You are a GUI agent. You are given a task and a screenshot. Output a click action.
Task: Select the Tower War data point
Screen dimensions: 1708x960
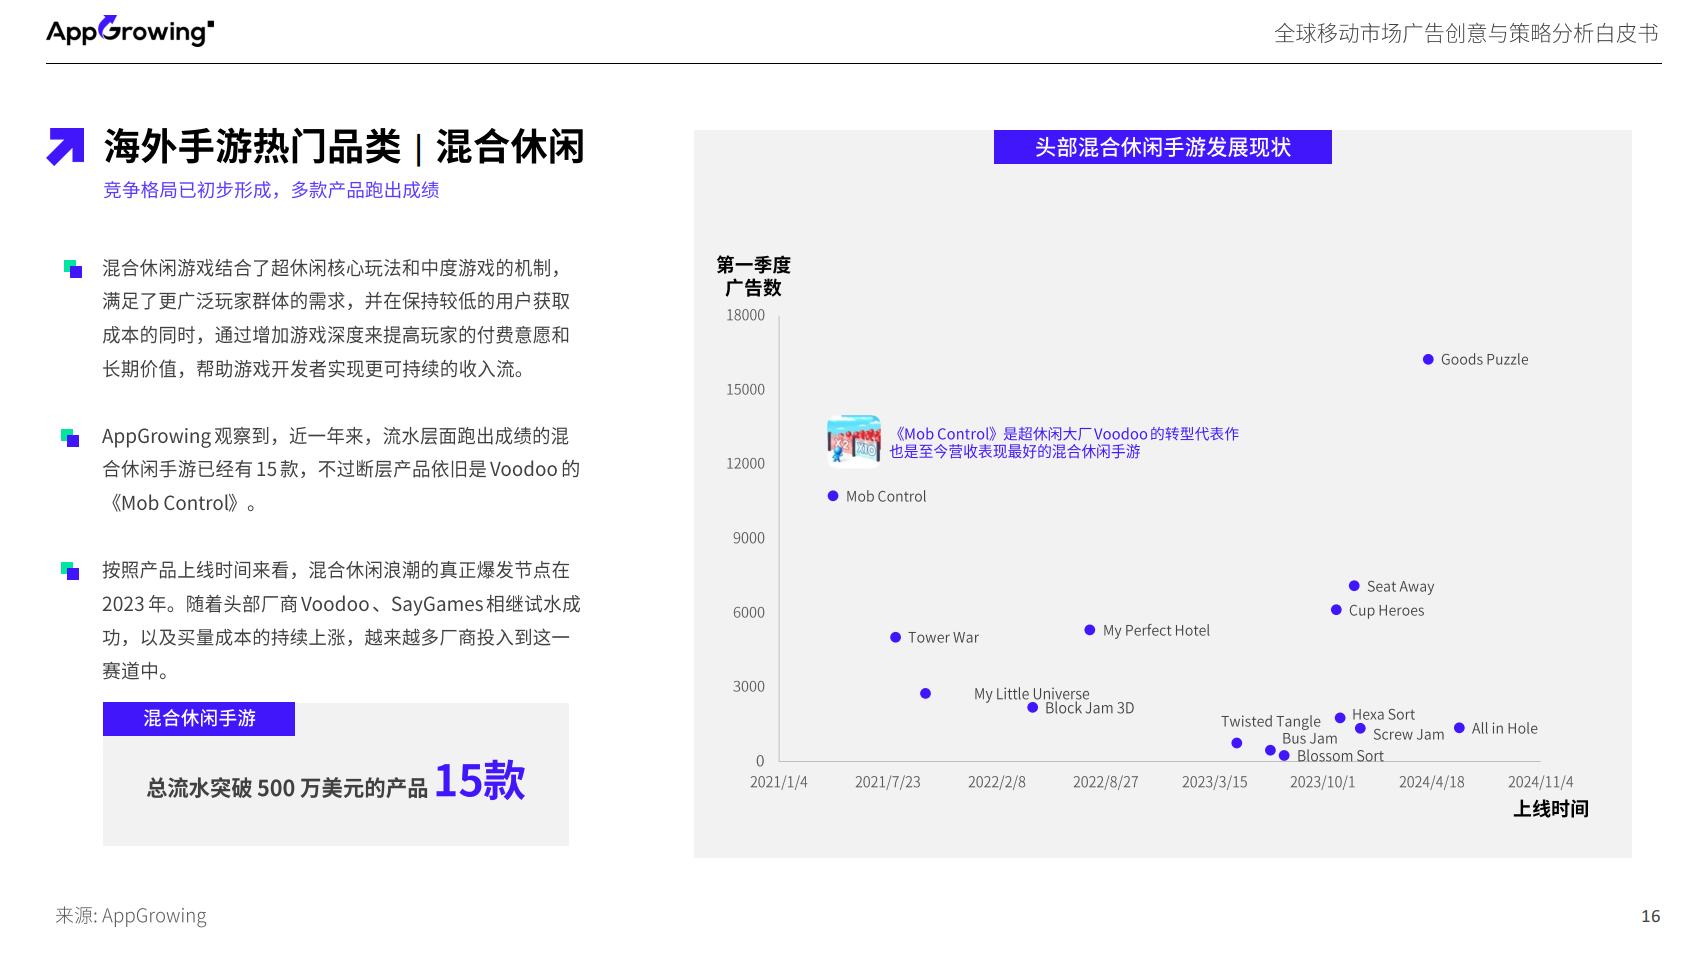[895, 637]
